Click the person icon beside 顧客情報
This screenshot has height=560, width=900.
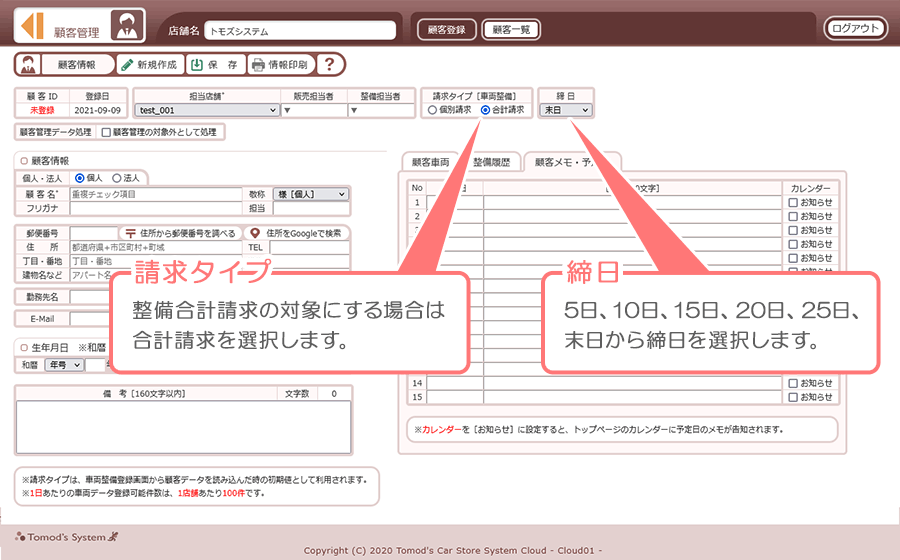pos(28,65)
